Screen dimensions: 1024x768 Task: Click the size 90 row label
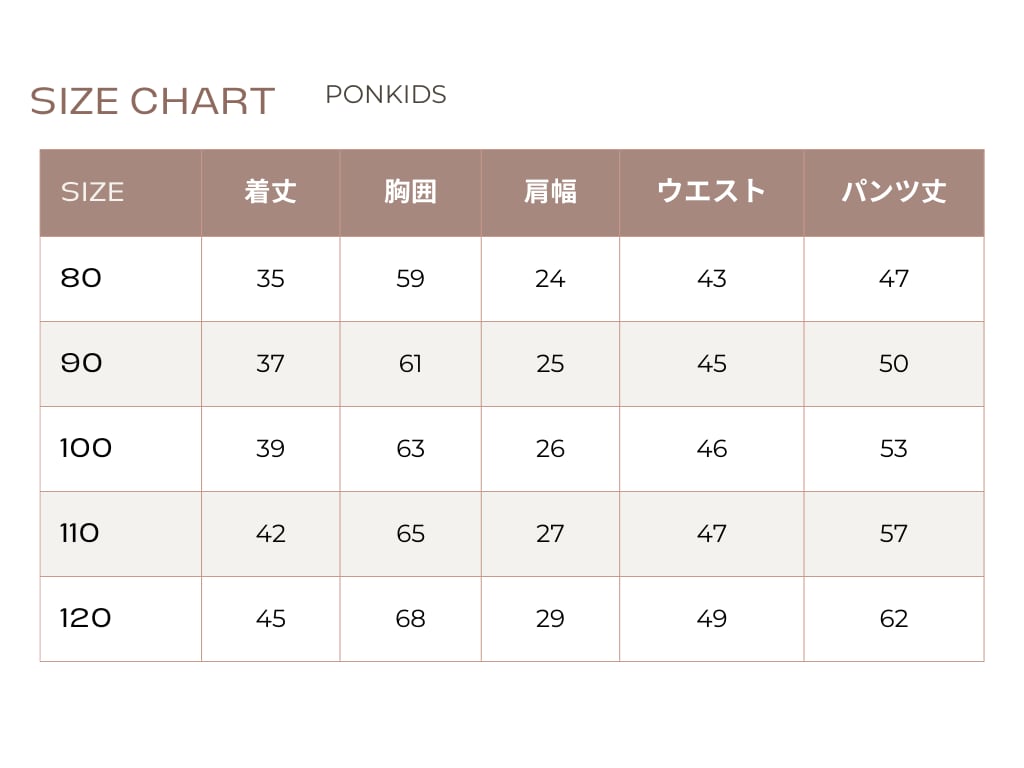[x=81, y=363]
